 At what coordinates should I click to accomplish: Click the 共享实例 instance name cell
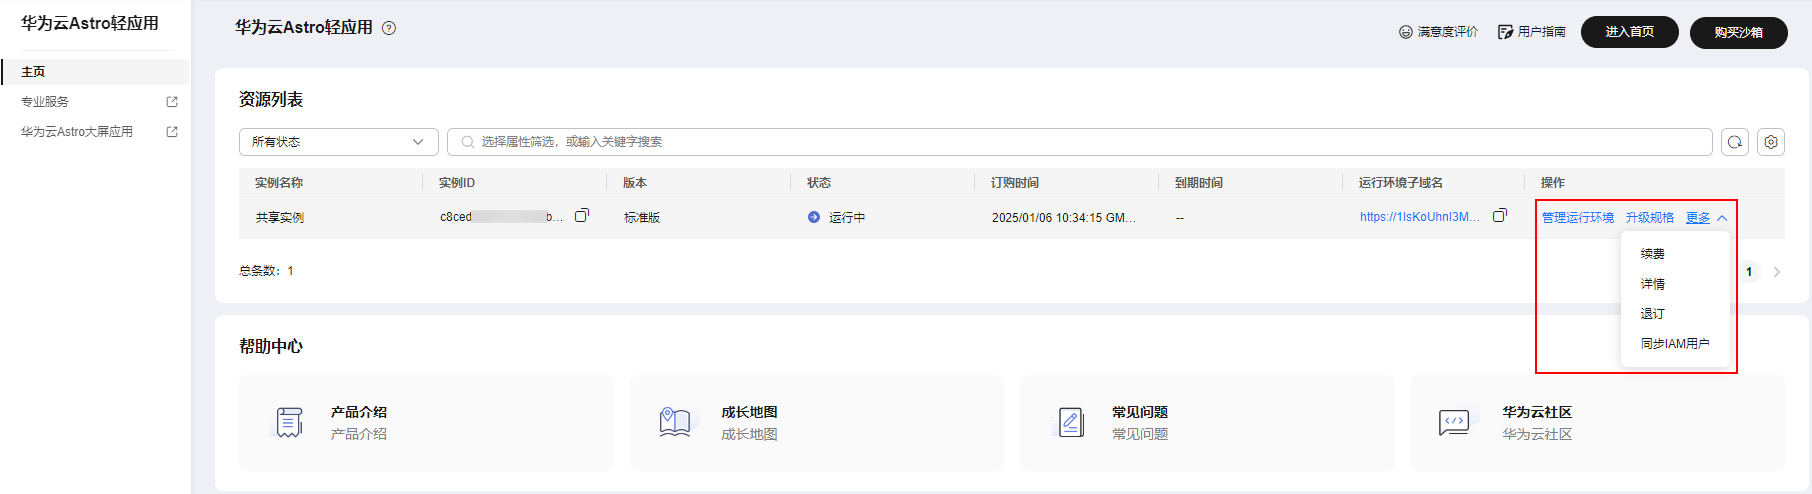click(280, 218)
